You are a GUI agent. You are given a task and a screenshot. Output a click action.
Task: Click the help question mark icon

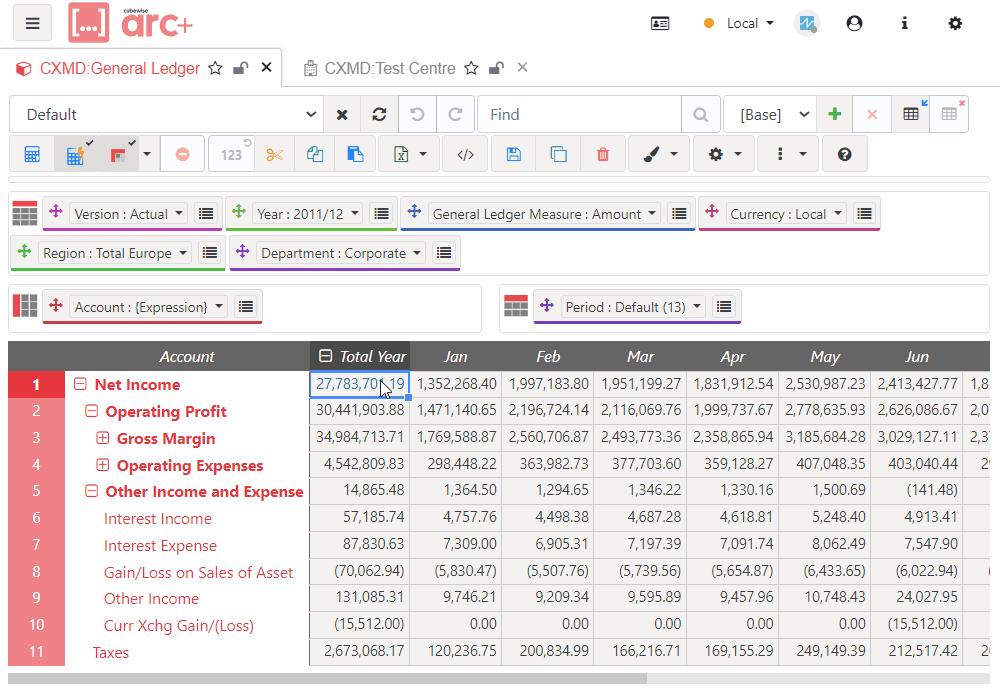[845, 154]
